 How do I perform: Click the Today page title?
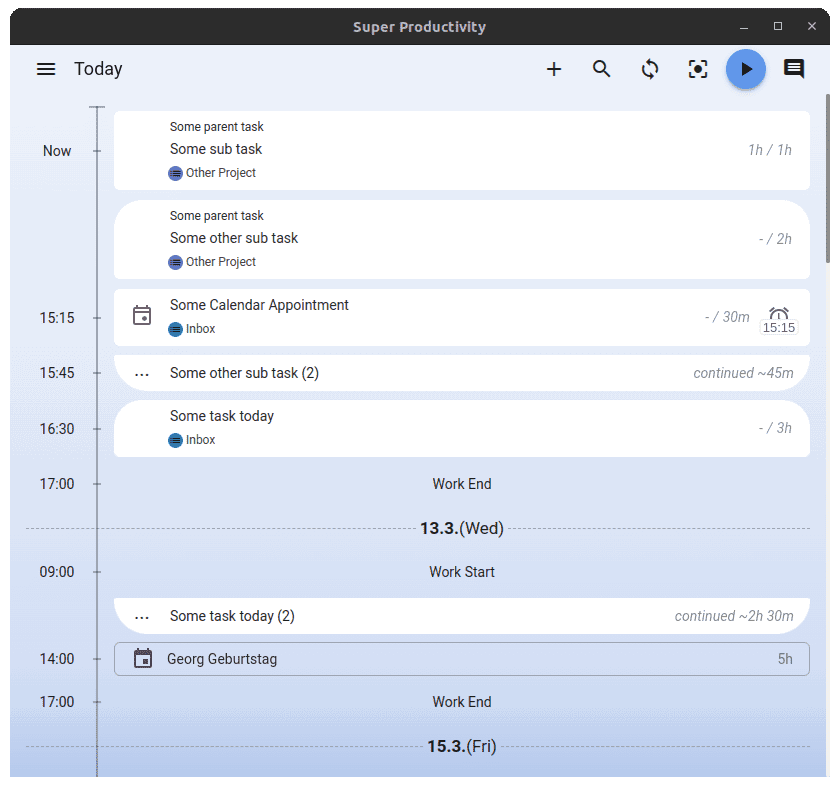click(98, 69)
